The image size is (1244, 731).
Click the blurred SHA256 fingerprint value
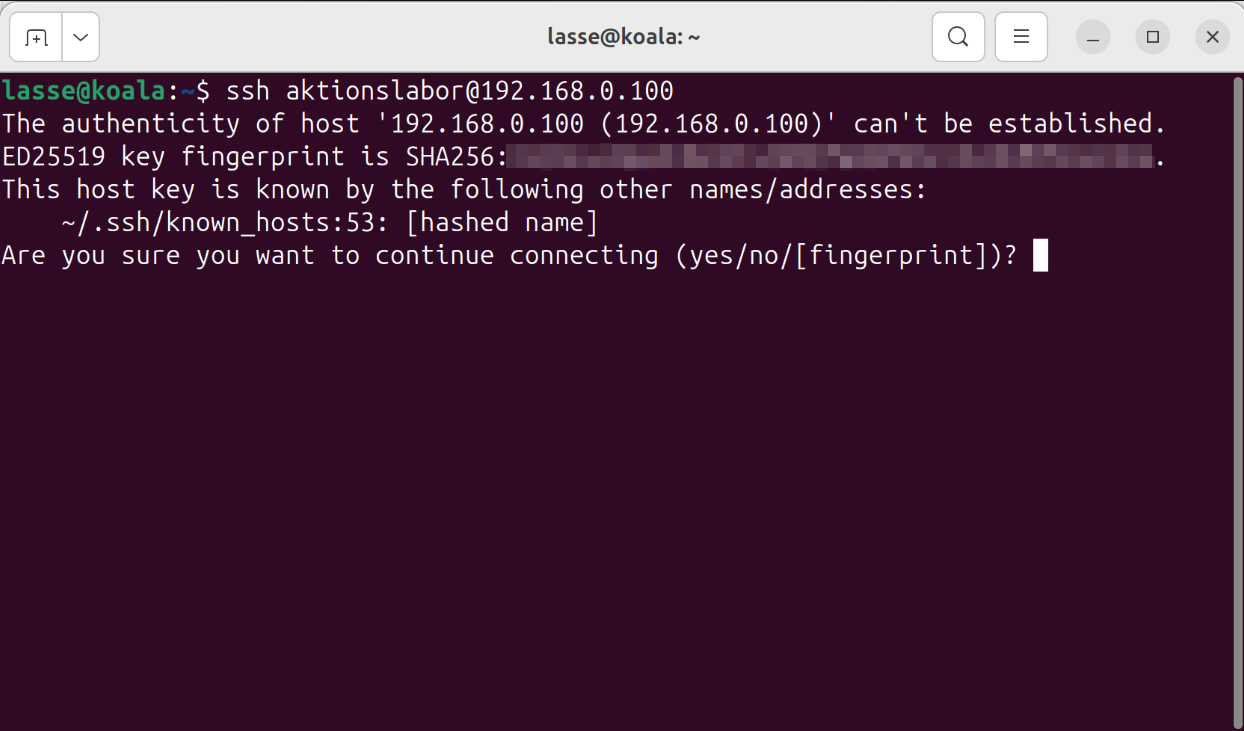(830, 157)
